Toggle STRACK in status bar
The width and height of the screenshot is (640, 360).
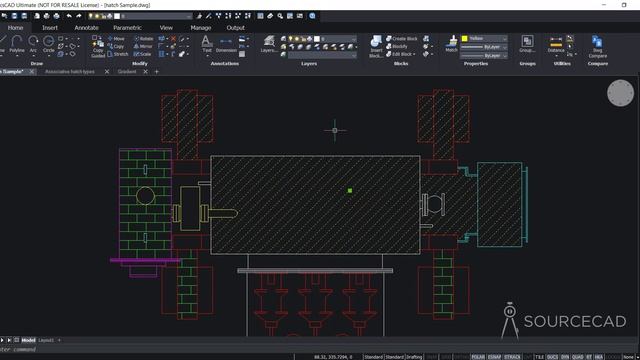pyautogui.click(x=512, y=357)
